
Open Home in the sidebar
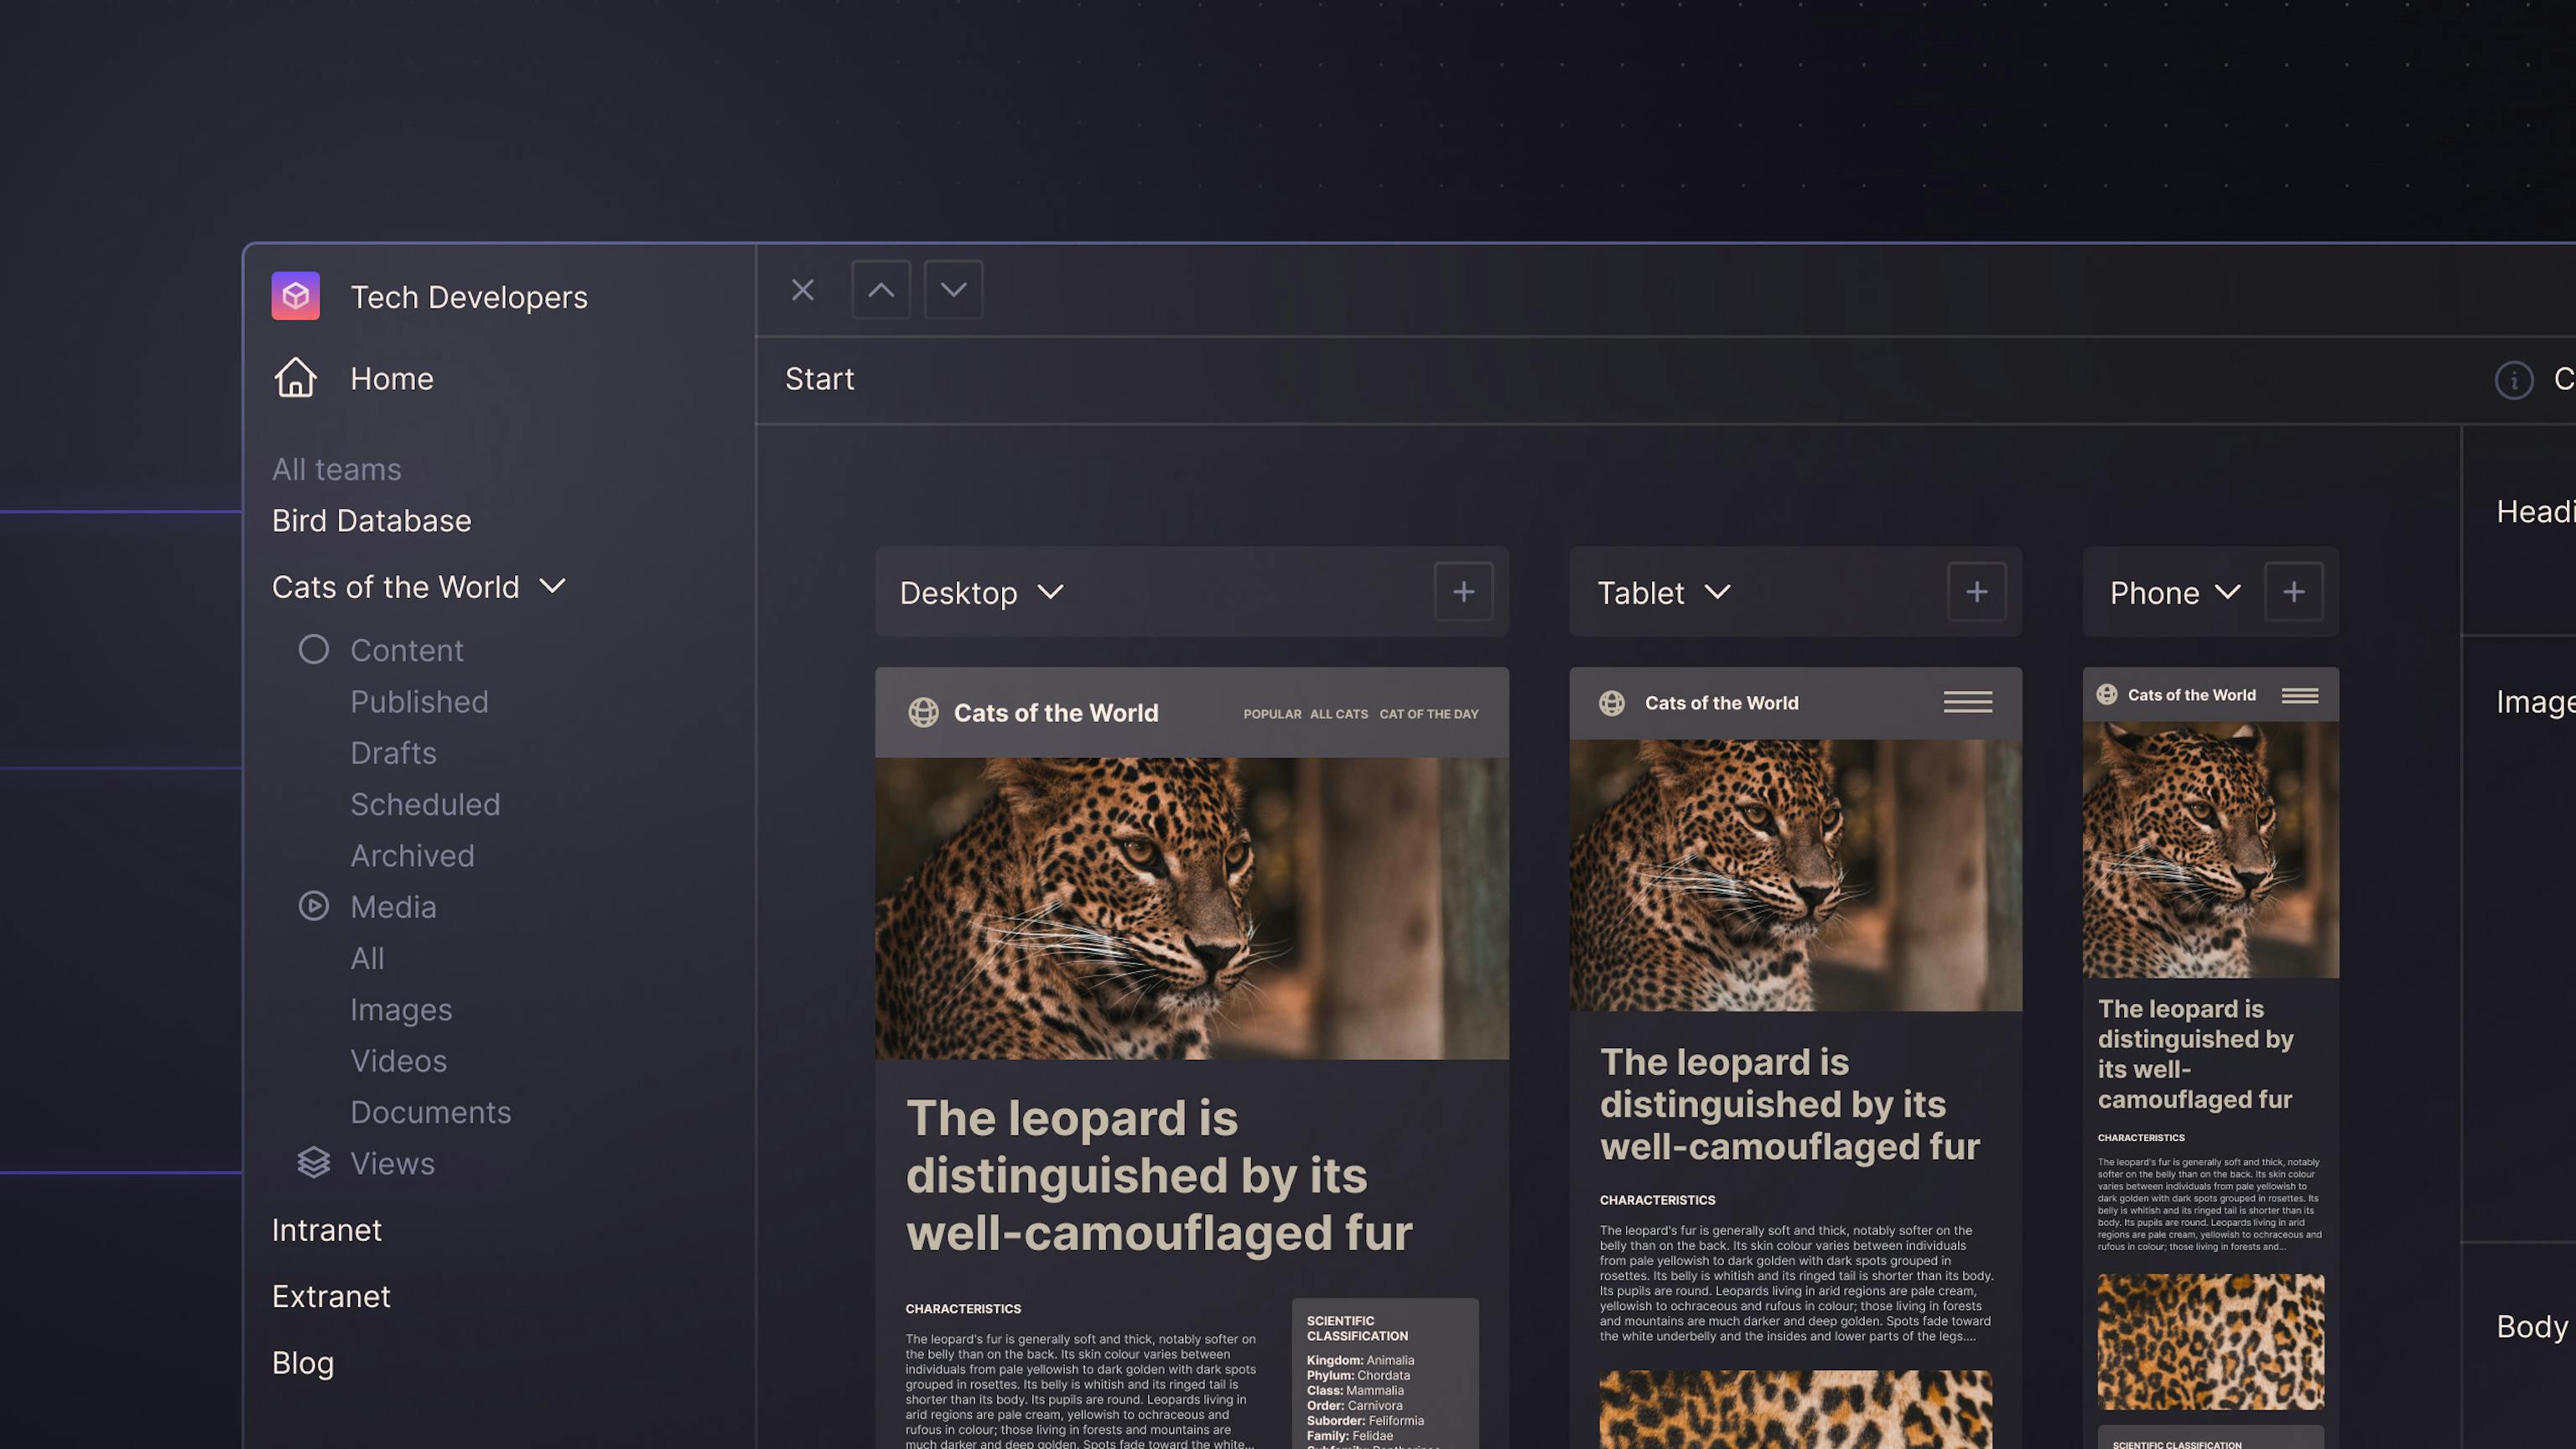[391, 378]
